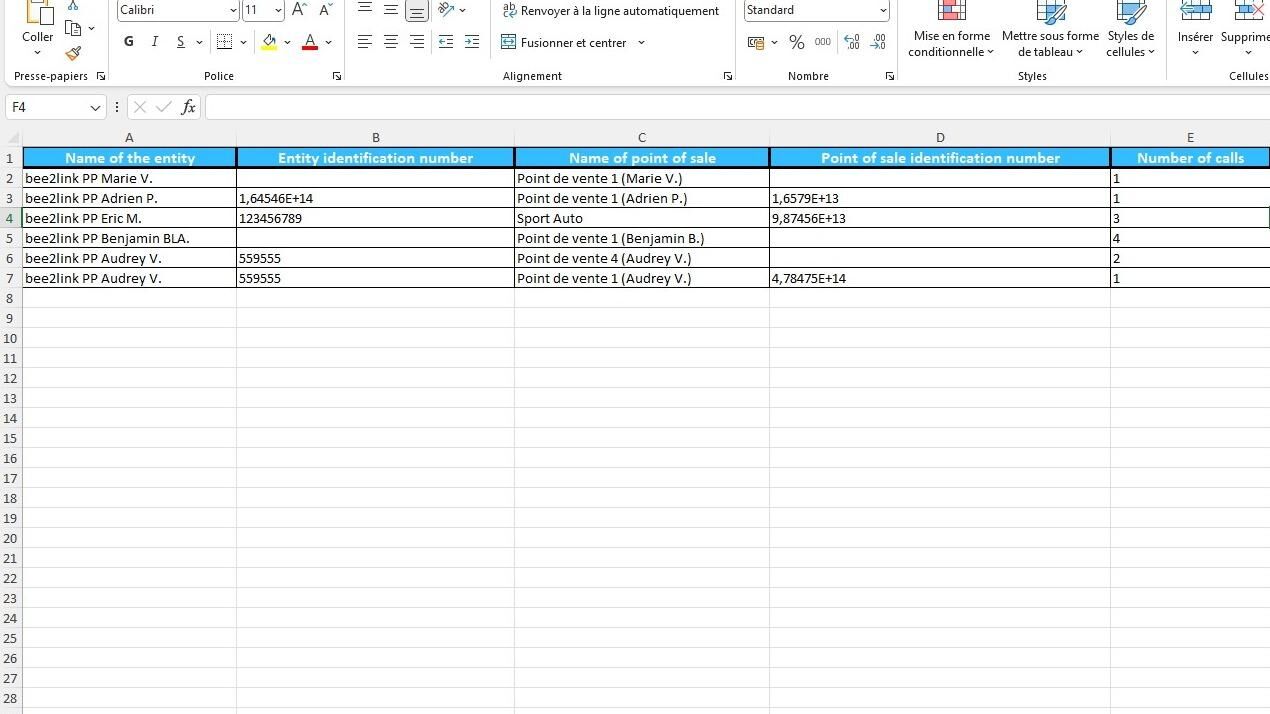Image resolution: width=1270 pixels, height=714 pixels.
Task: Increase font size with larger A icon
Action: tap(299, 10)
